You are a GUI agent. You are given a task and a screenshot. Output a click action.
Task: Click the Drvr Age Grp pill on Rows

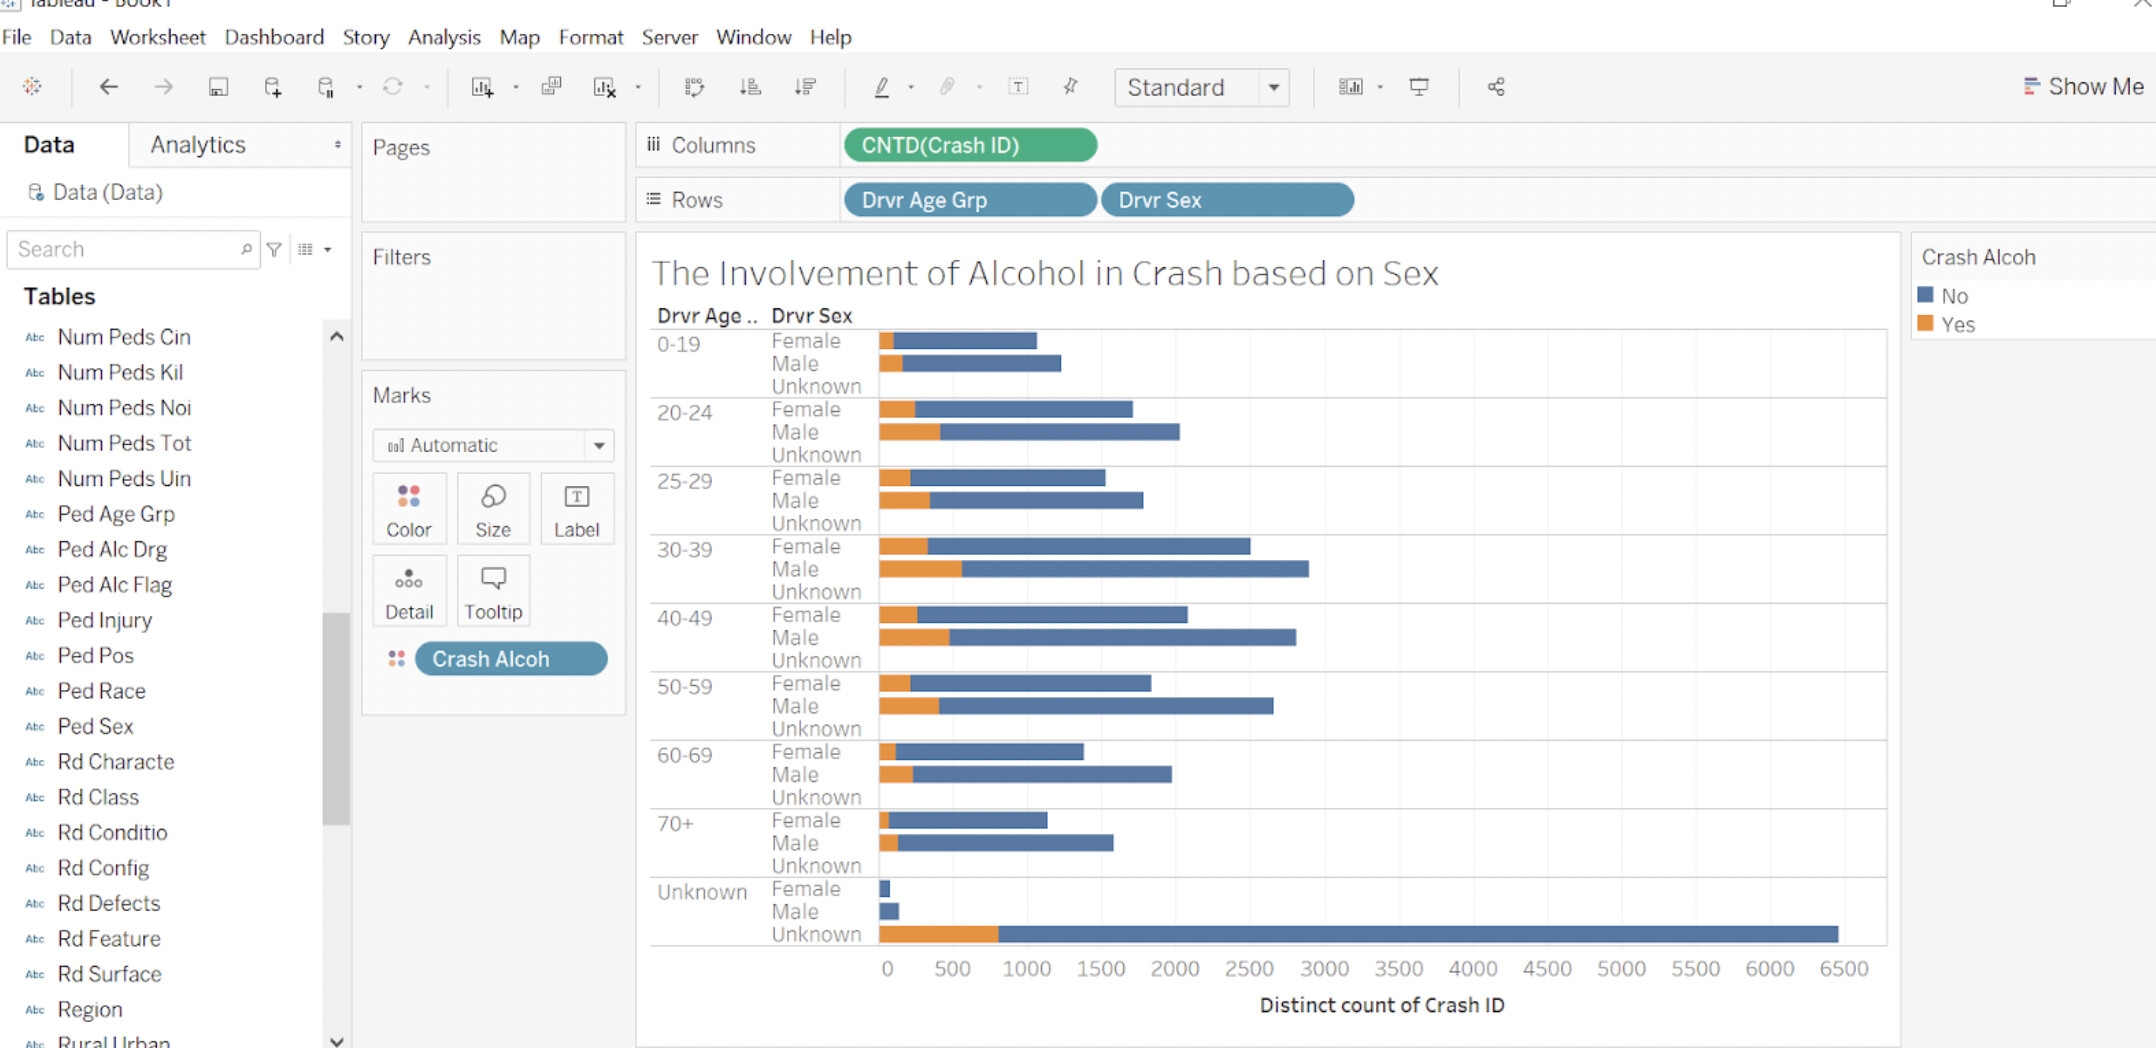pyautogui.click(x=970, y=200)
